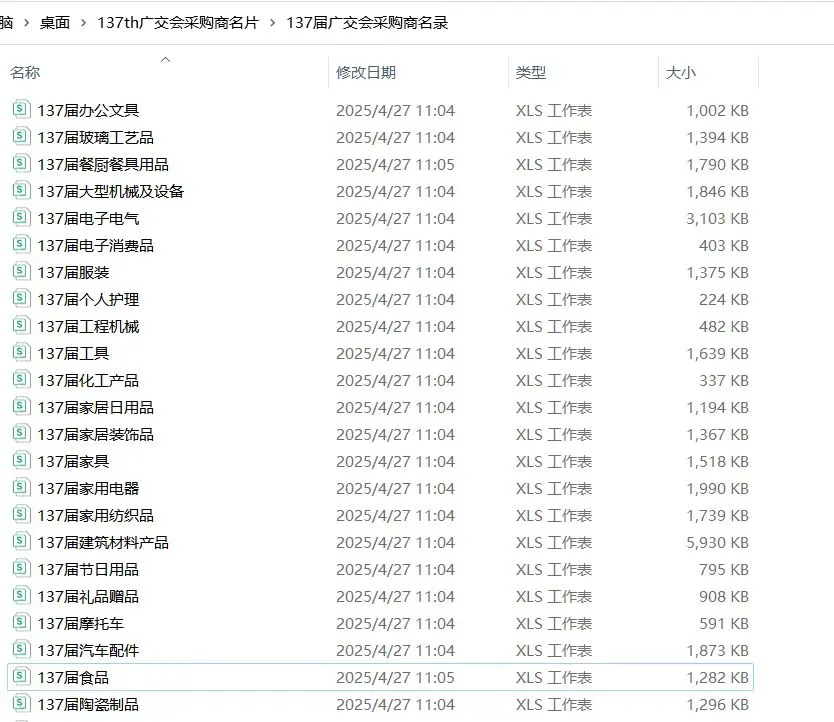This screenshot has width=834, height=722.
Task: Click the file icon for 137届建筑材料产品
Action: (21, 542)
